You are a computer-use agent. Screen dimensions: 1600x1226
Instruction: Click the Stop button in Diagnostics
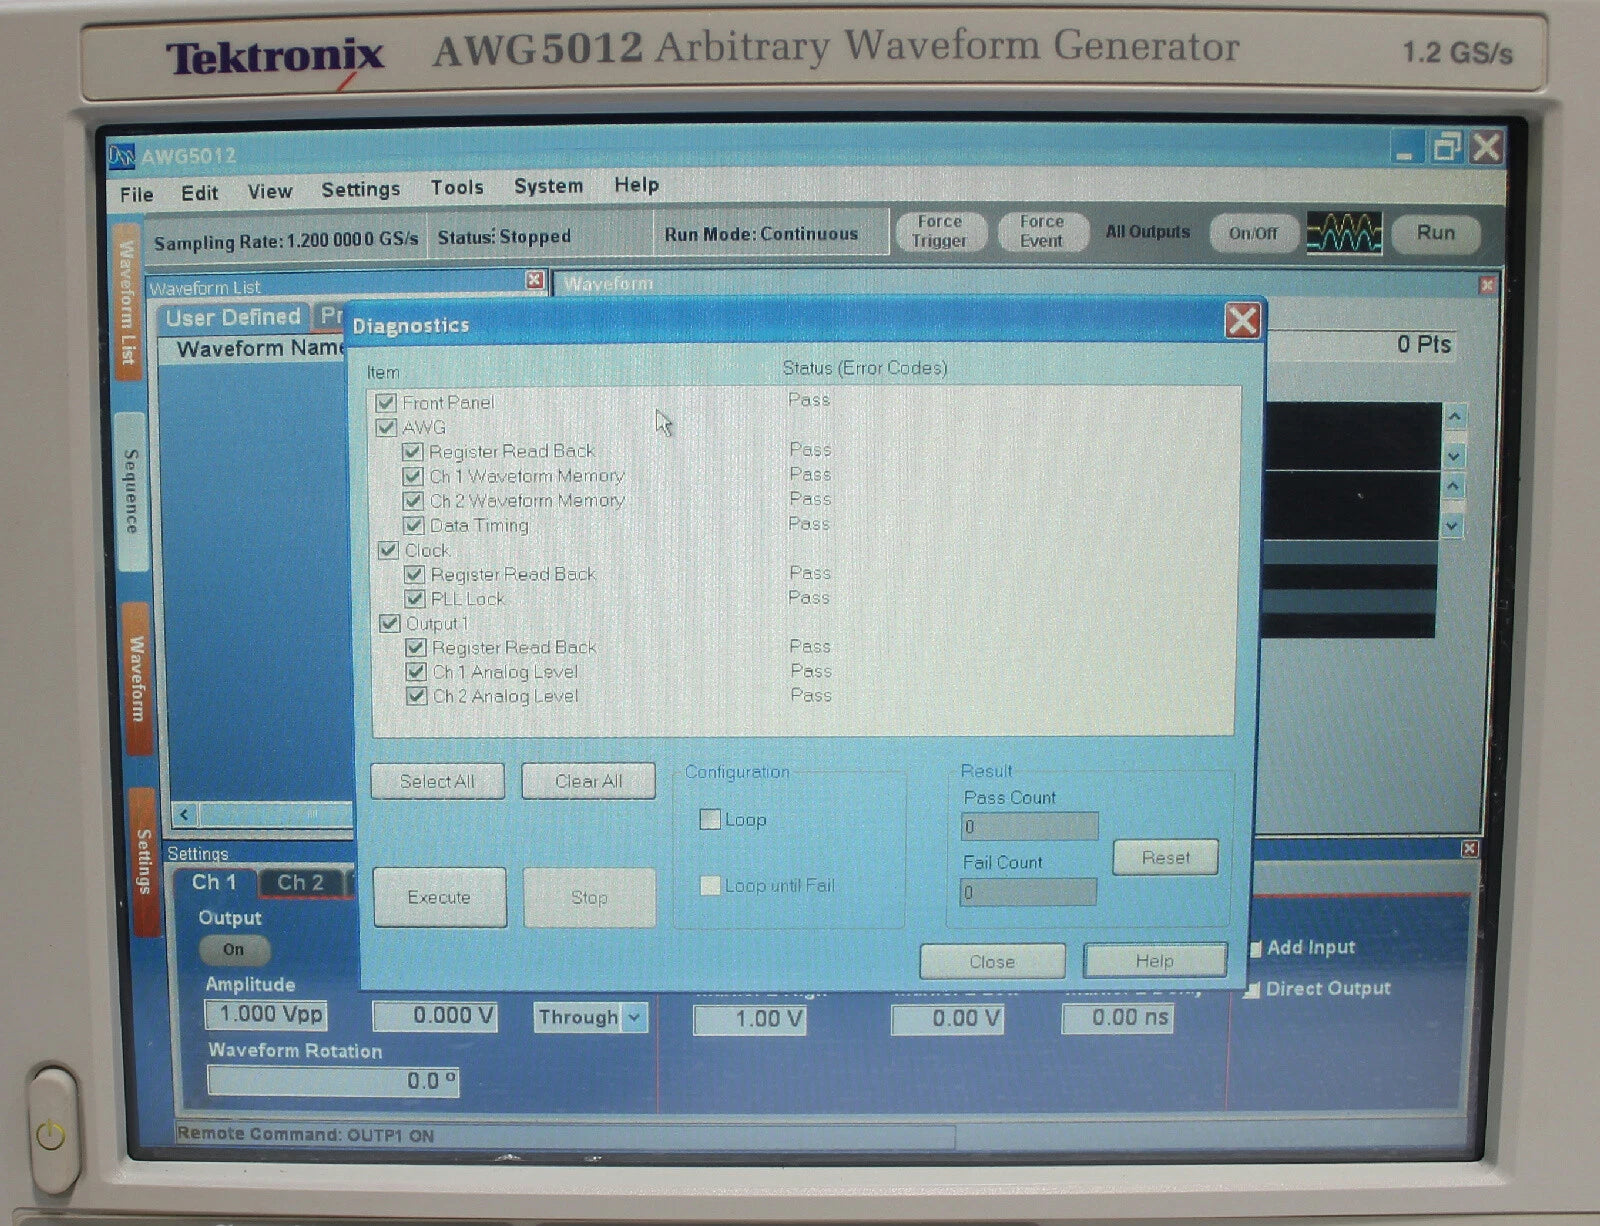[x=589, y=897]
